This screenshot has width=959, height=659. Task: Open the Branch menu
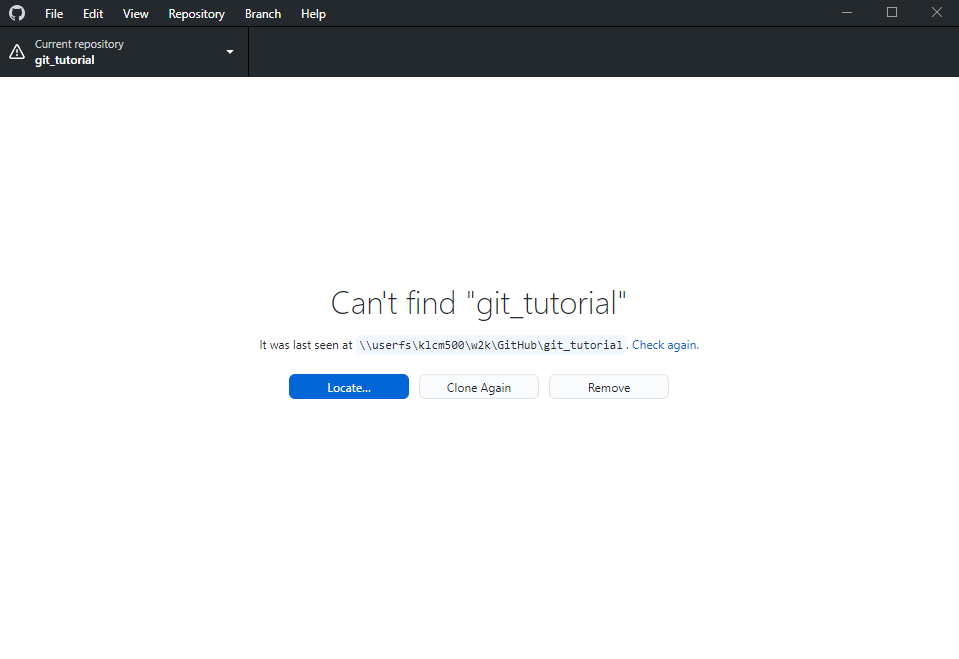tap(263, 13)
